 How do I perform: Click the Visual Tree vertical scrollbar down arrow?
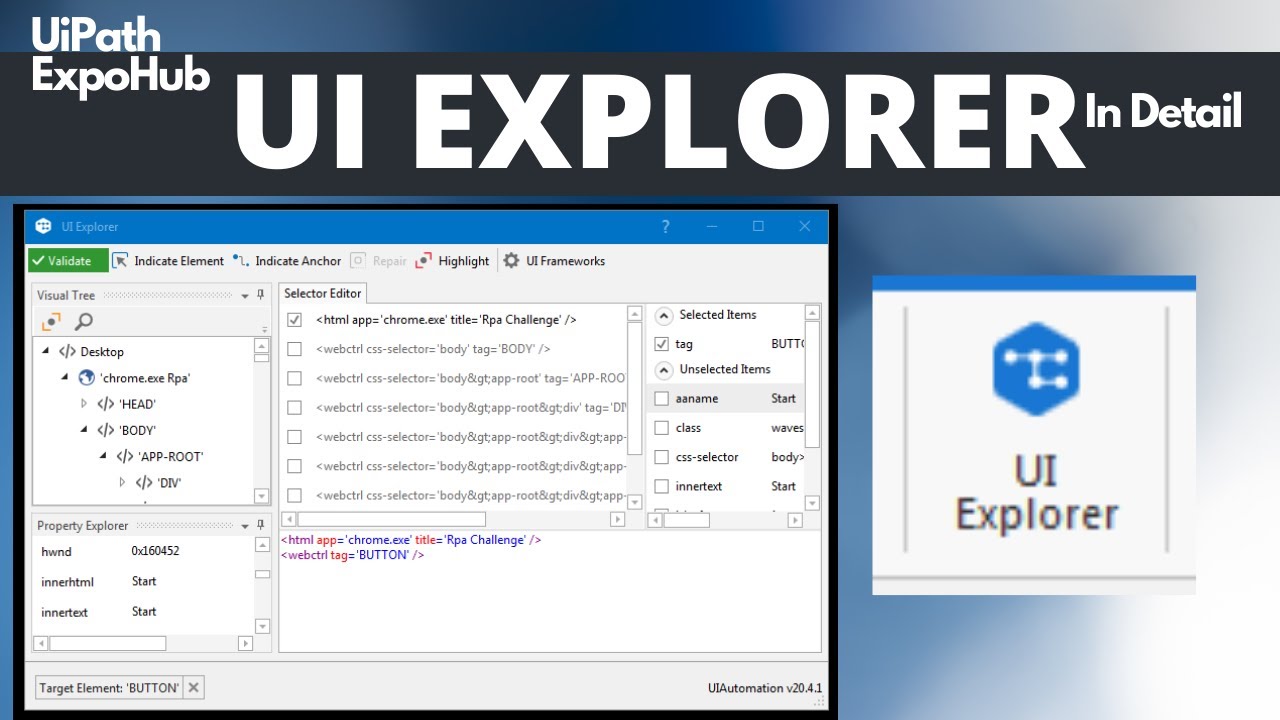[262, 496]
